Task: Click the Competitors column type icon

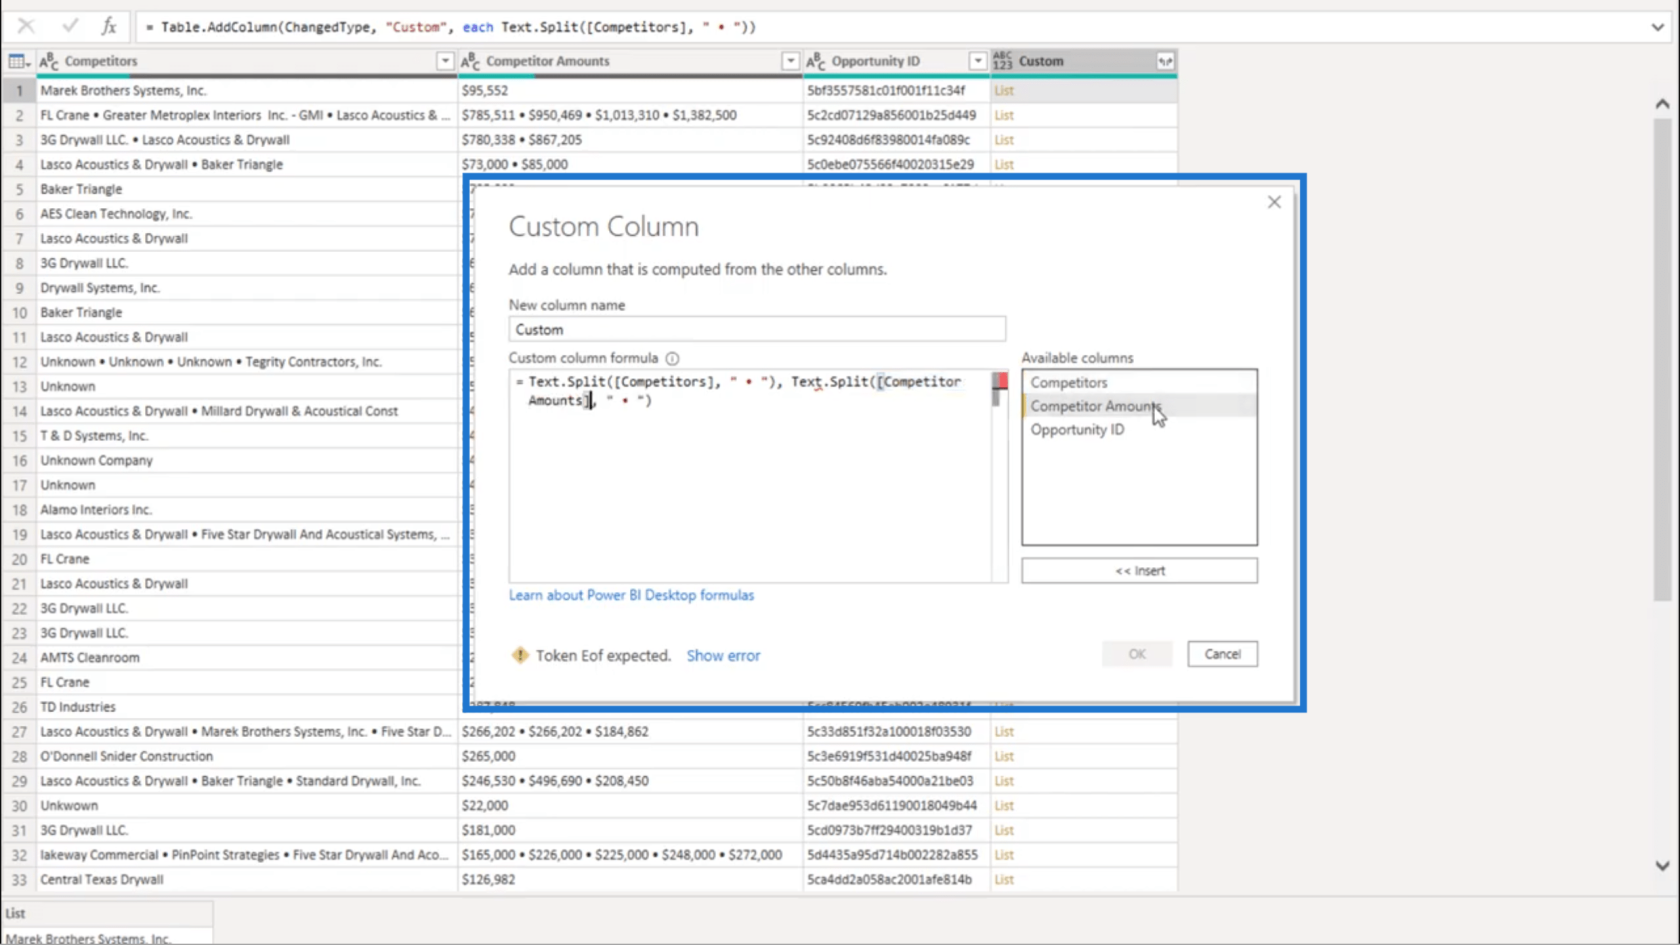Action: tap(49, 61)
